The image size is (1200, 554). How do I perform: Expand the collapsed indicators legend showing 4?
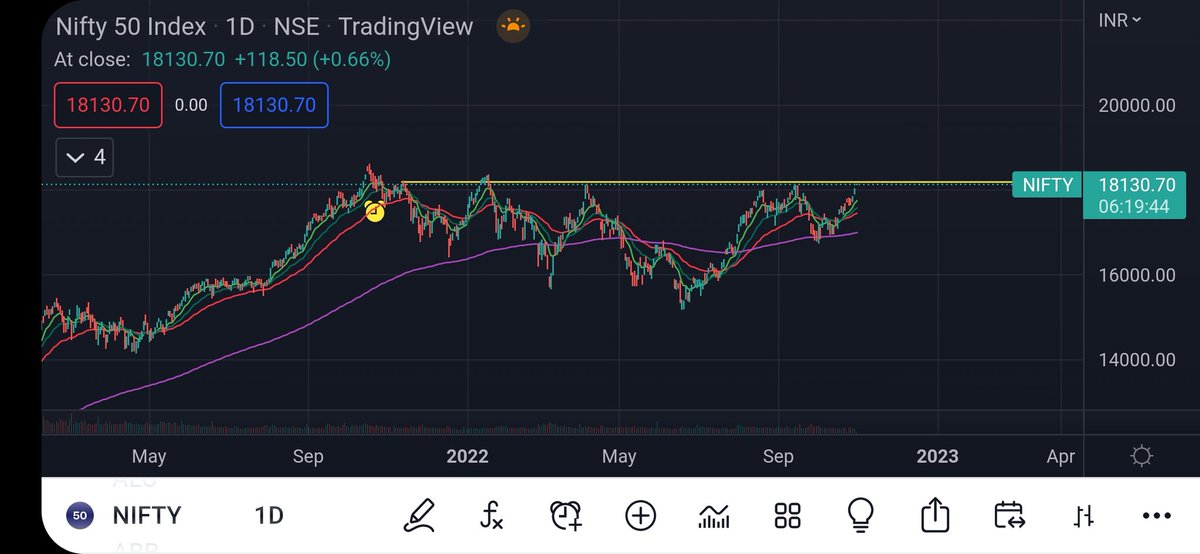(84, 157)
